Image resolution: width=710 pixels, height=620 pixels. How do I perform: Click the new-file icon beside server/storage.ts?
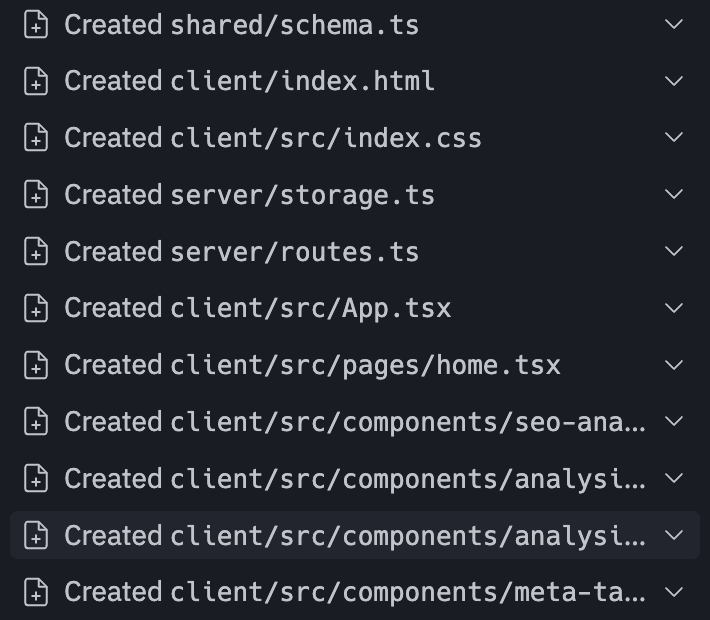click(x=36, y=195)
